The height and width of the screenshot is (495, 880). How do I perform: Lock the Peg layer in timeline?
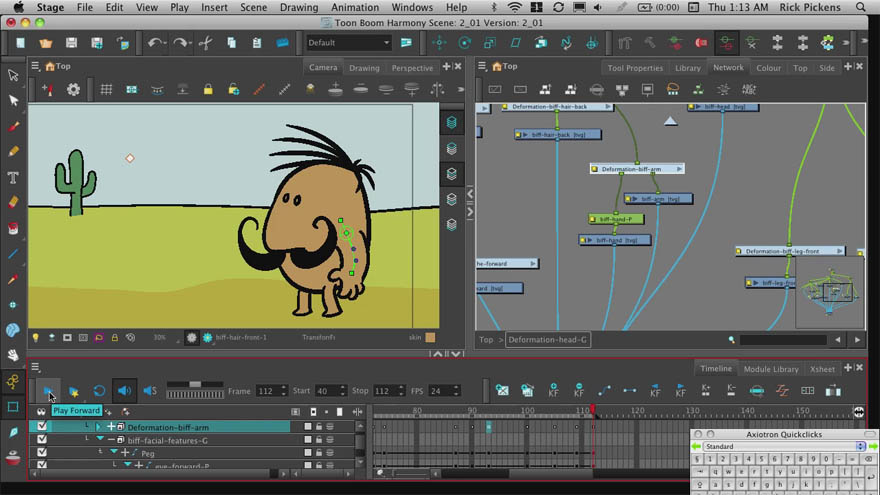319,453
